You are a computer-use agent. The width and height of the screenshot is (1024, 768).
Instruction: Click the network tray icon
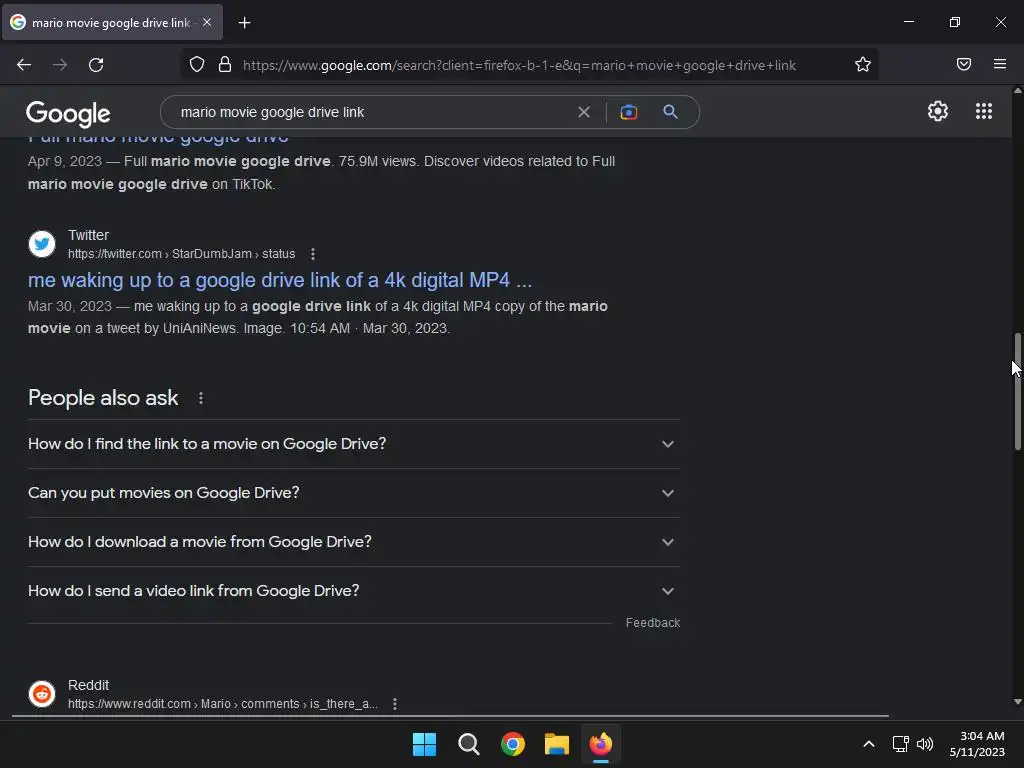click(x=901, y=744)
